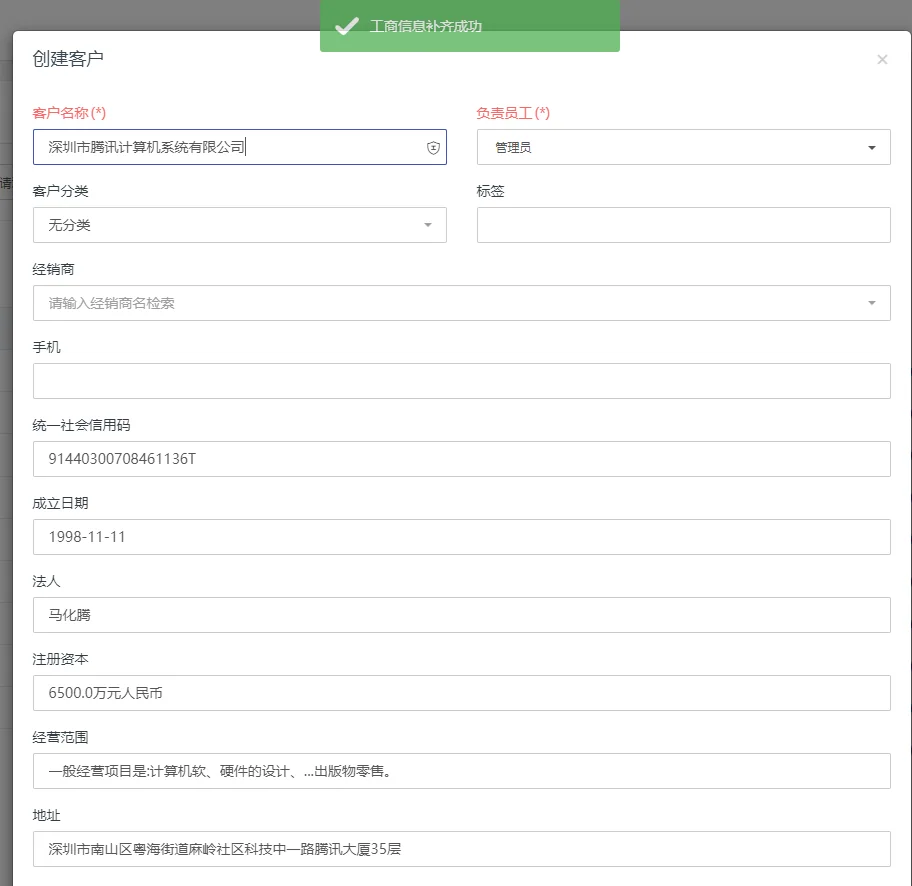Click the 手机 input field
The image size is (912, 886).
pos(462,381)
